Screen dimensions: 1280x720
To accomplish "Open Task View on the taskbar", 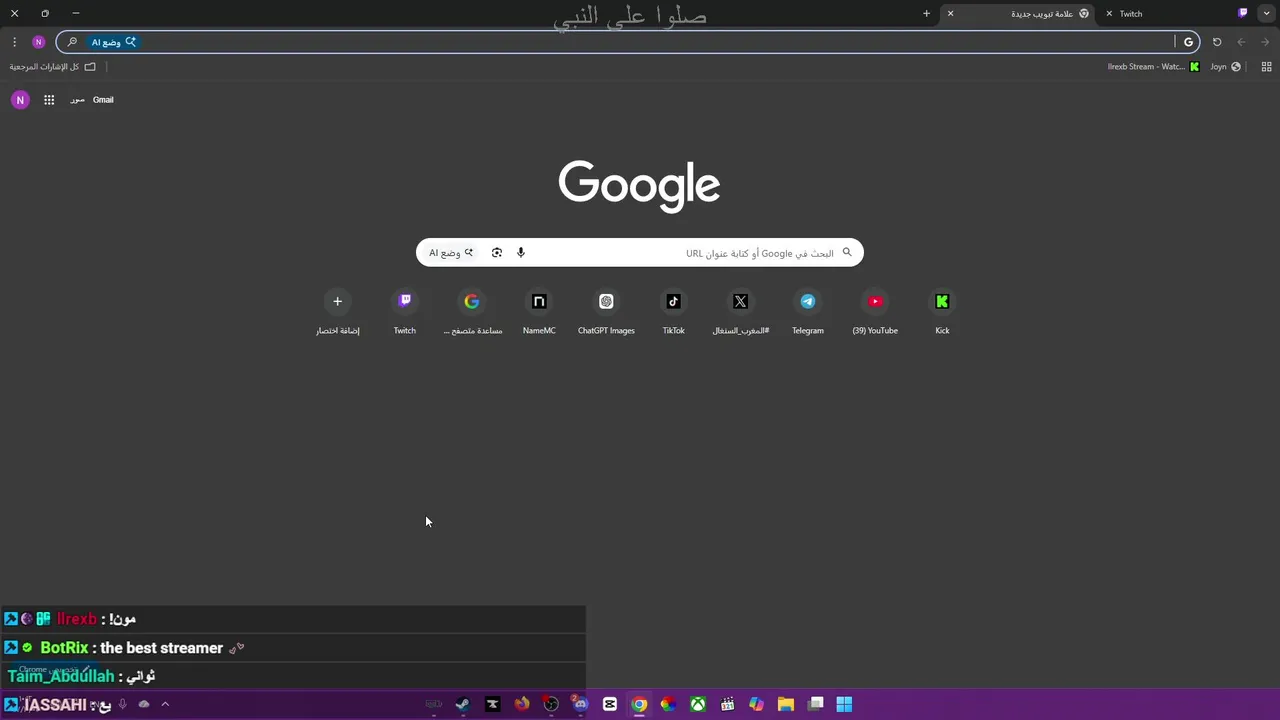I will 816,704.
